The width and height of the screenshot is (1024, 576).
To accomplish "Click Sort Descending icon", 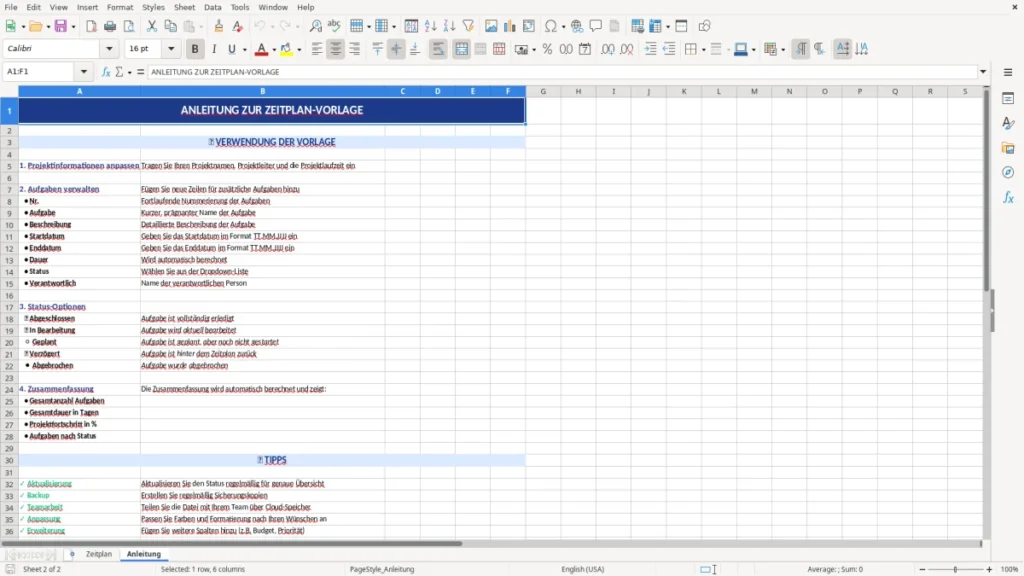I will (x=449, y=26).
